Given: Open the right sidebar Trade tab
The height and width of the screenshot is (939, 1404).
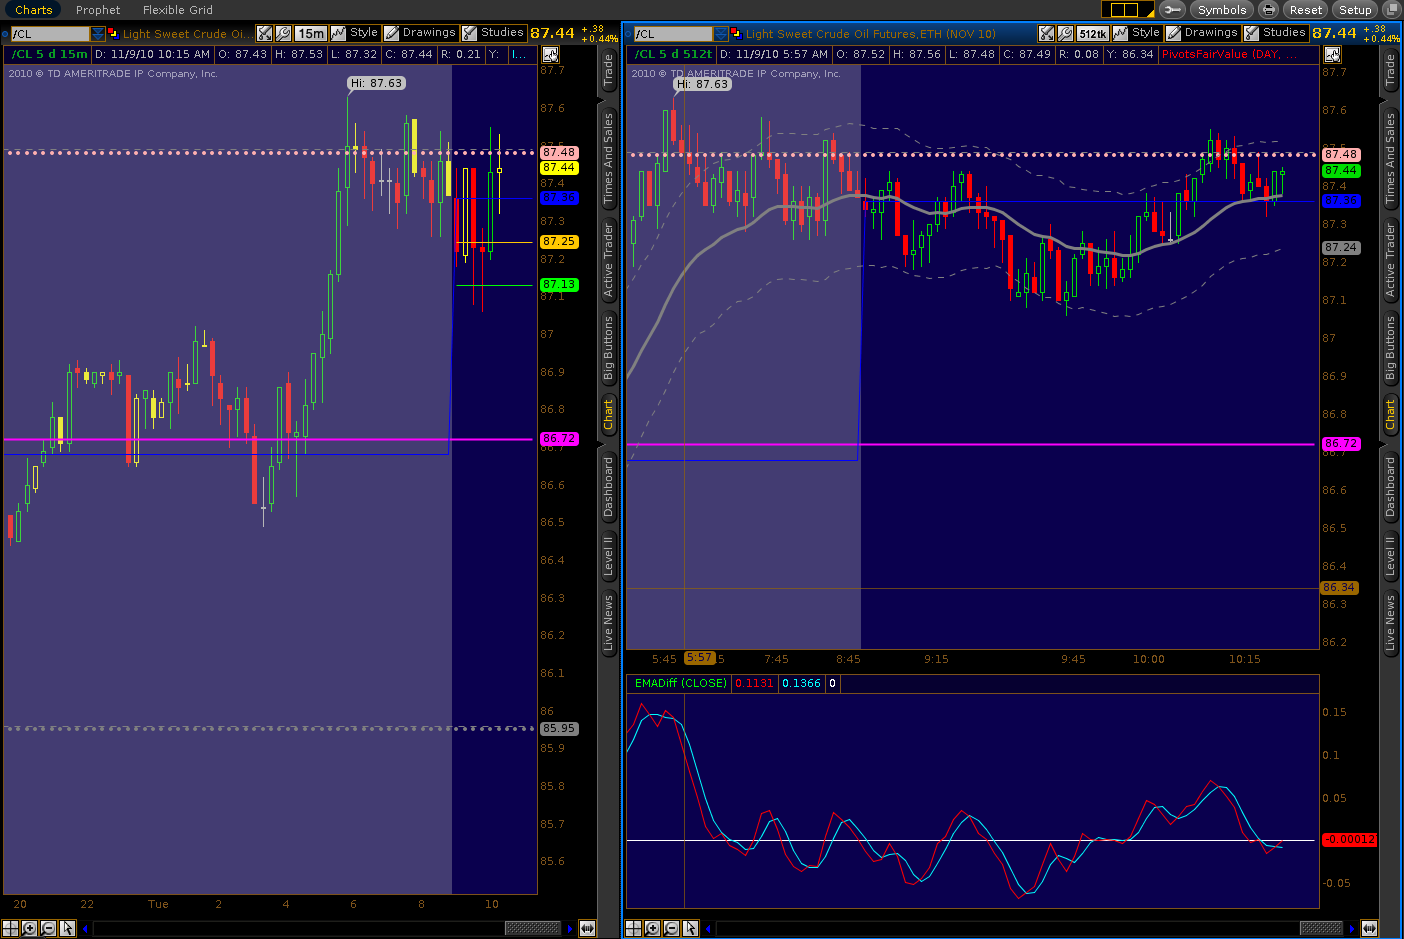Looking at the screenshot, I should (1390, 69).
